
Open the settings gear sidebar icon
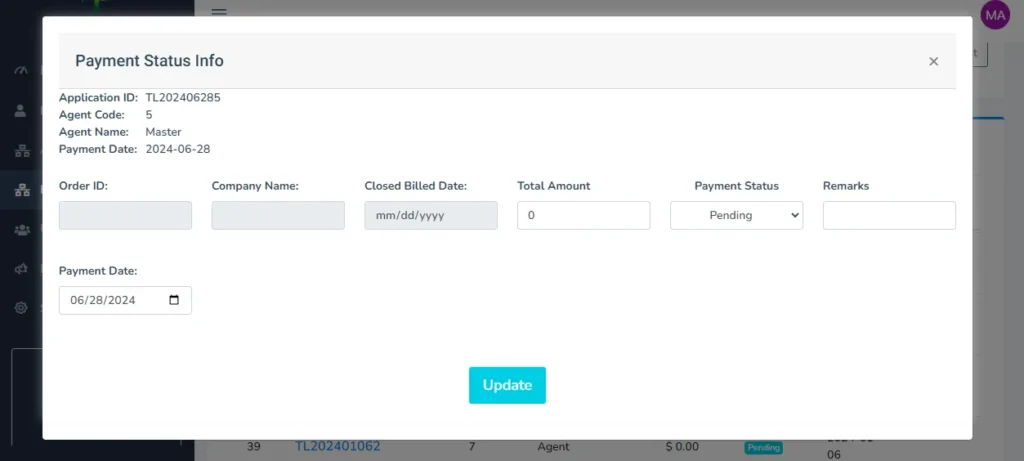click(21, 308)
